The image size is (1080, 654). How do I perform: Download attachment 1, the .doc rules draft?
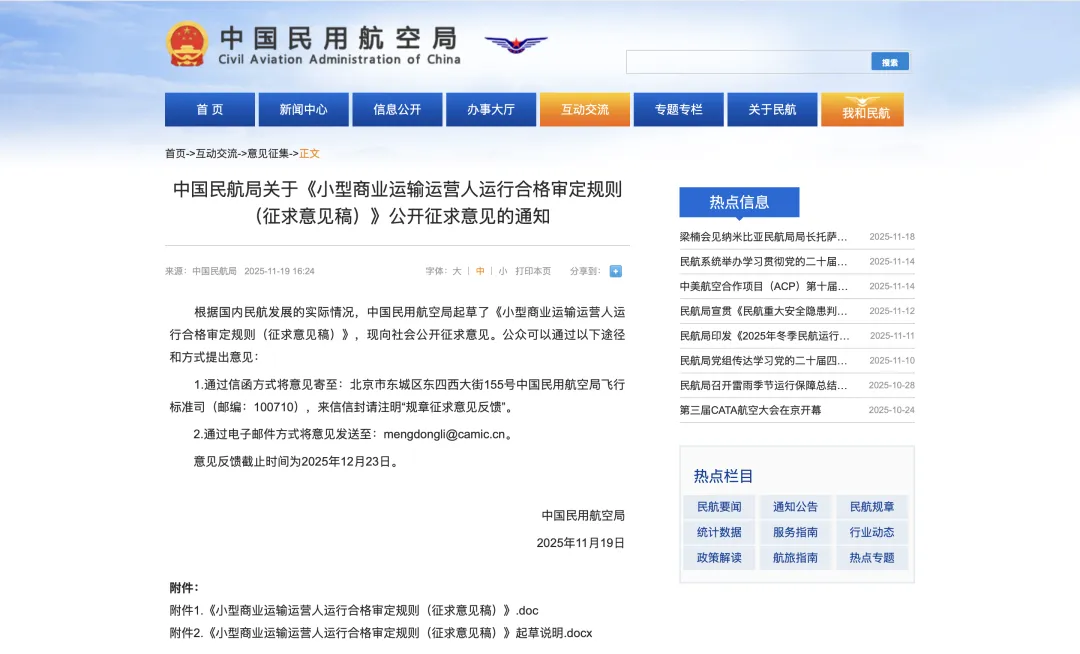(358, 610)
